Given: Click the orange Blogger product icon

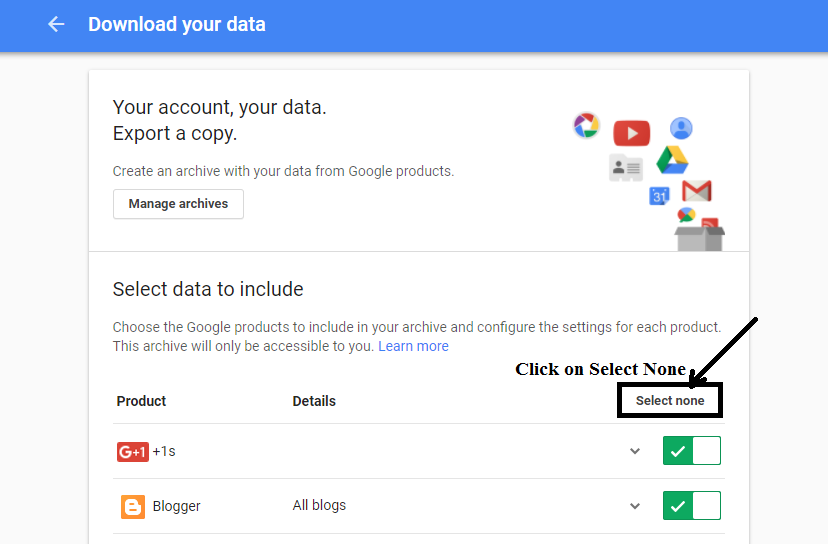Looking at the screenshot, I should point(132,506).
